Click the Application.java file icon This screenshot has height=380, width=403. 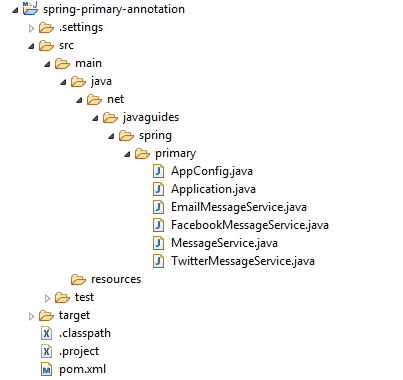[159, 189]
